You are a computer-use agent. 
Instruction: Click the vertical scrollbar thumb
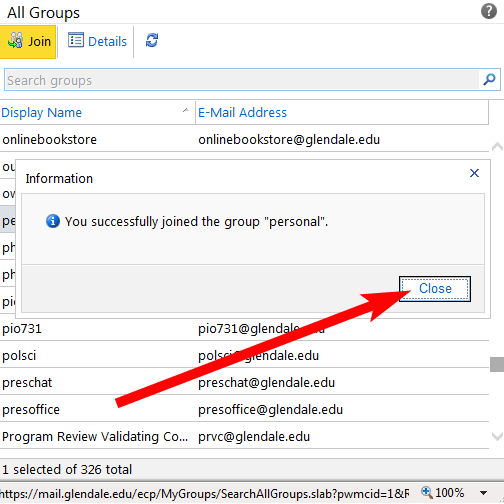pyautogui.click(x=497, y=364)
